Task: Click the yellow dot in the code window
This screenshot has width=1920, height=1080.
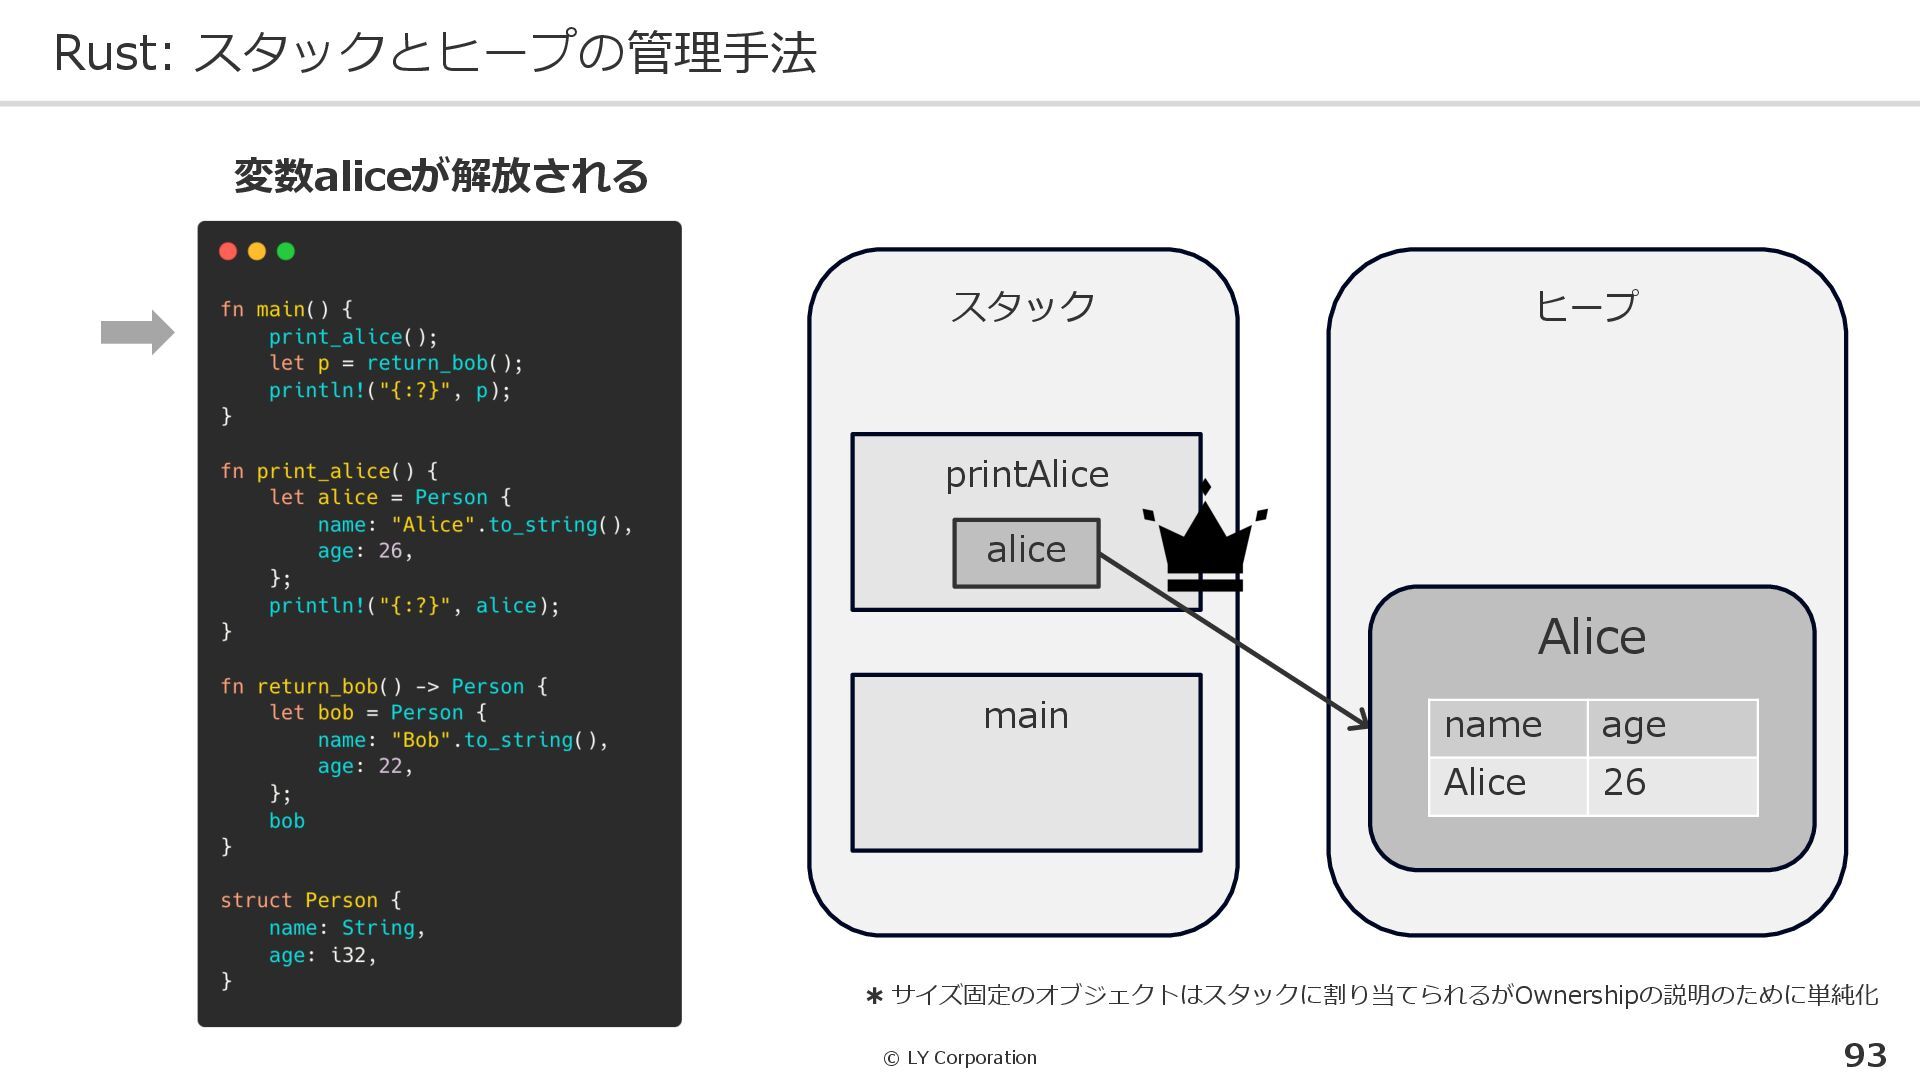Action: tap(257, 252)
